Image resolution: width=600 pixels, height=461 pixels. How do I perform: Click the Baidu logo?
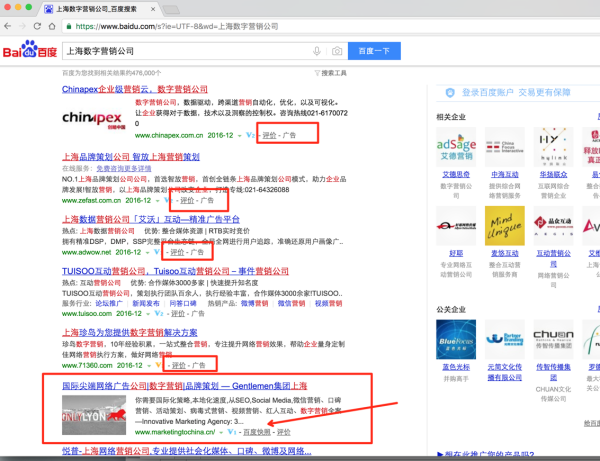(x=30, y=50)
